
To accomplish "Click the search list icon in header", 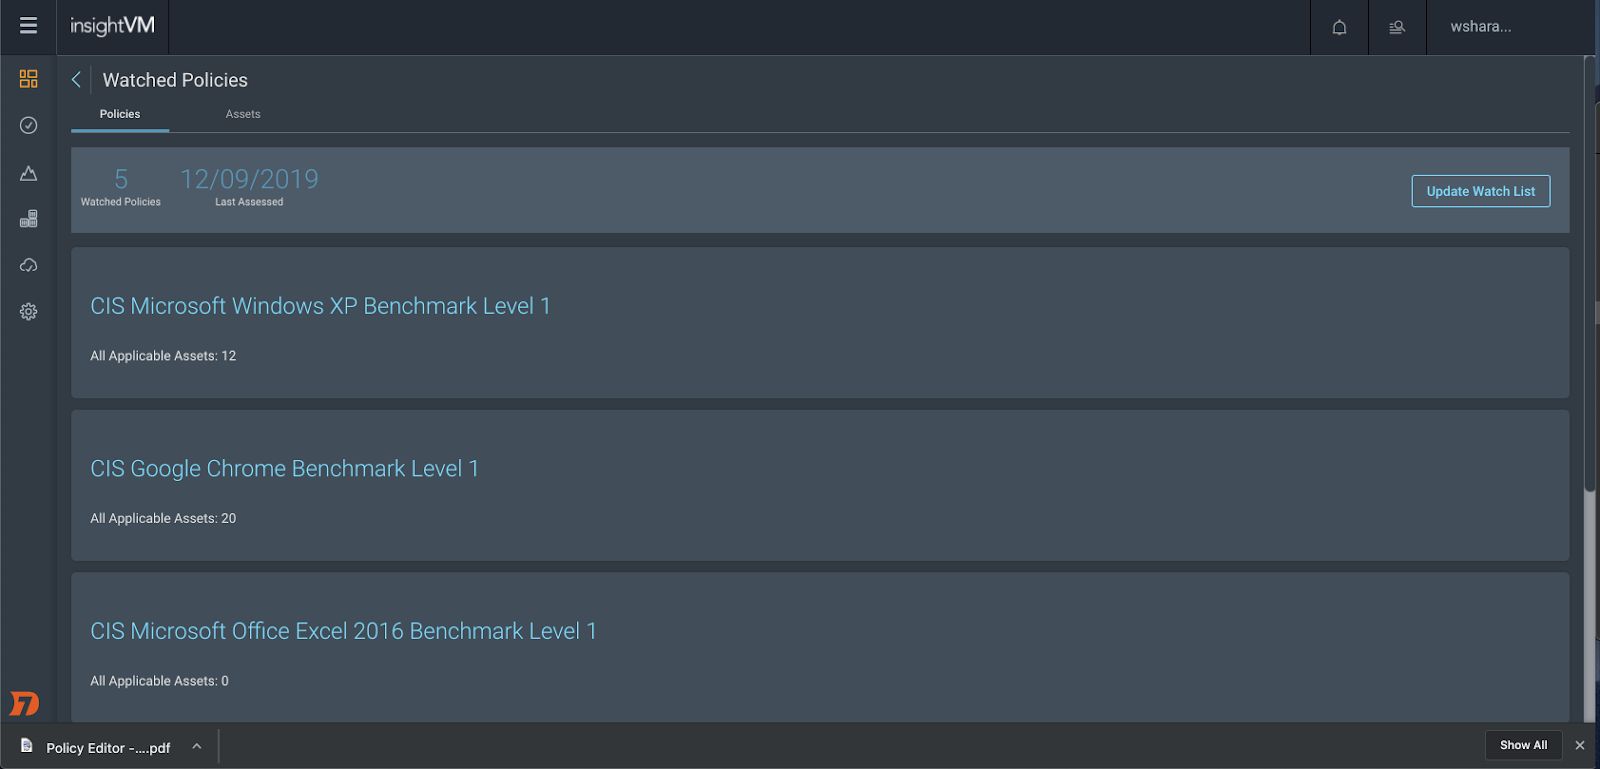I will tap(1397, 27).
